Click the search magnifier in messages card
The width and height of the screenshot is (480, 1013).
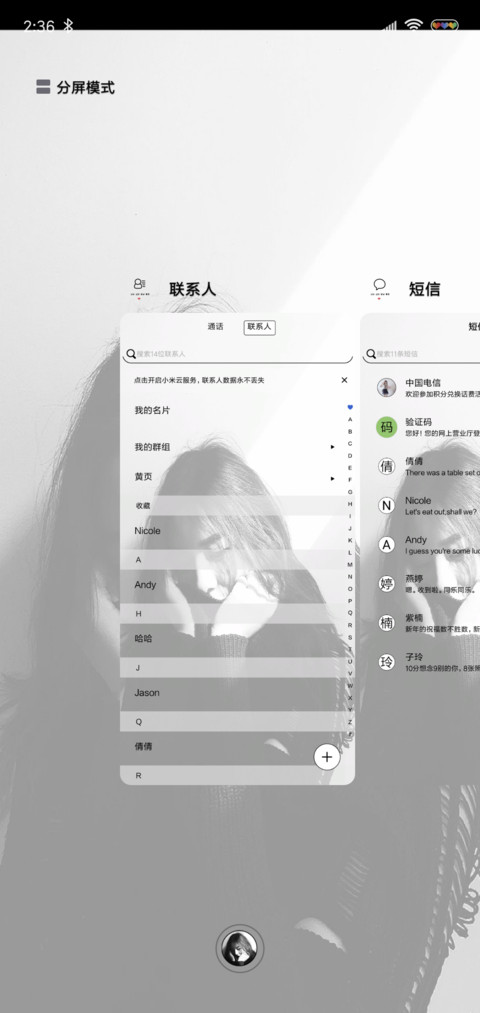(x=371, y=354)
